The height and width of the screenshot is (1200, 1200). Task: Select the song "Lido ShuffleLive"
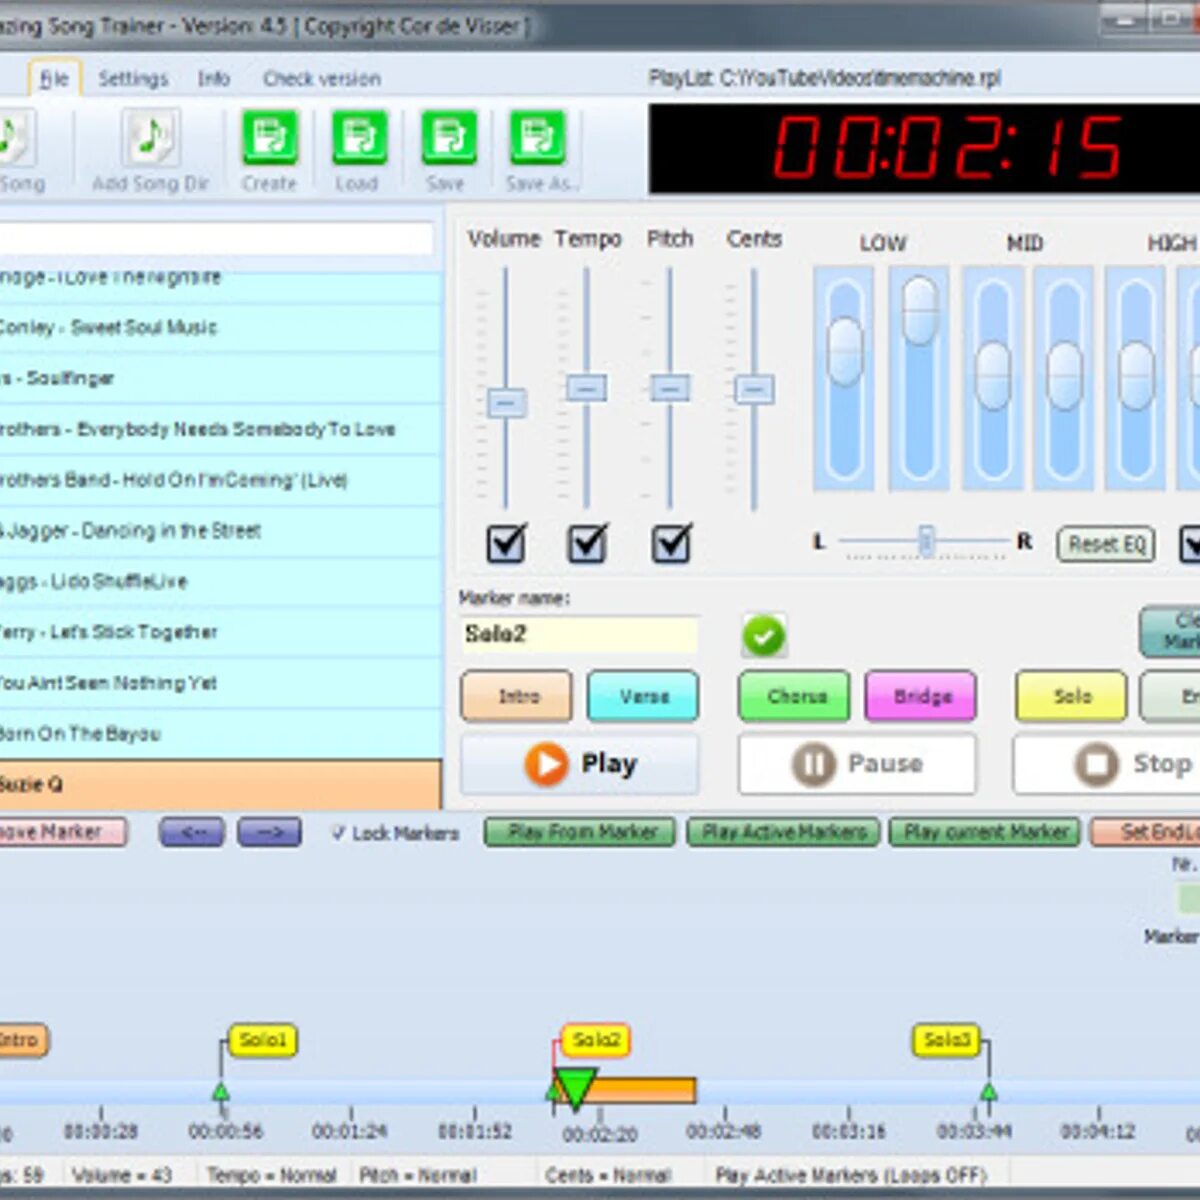(x=220, y=582)
